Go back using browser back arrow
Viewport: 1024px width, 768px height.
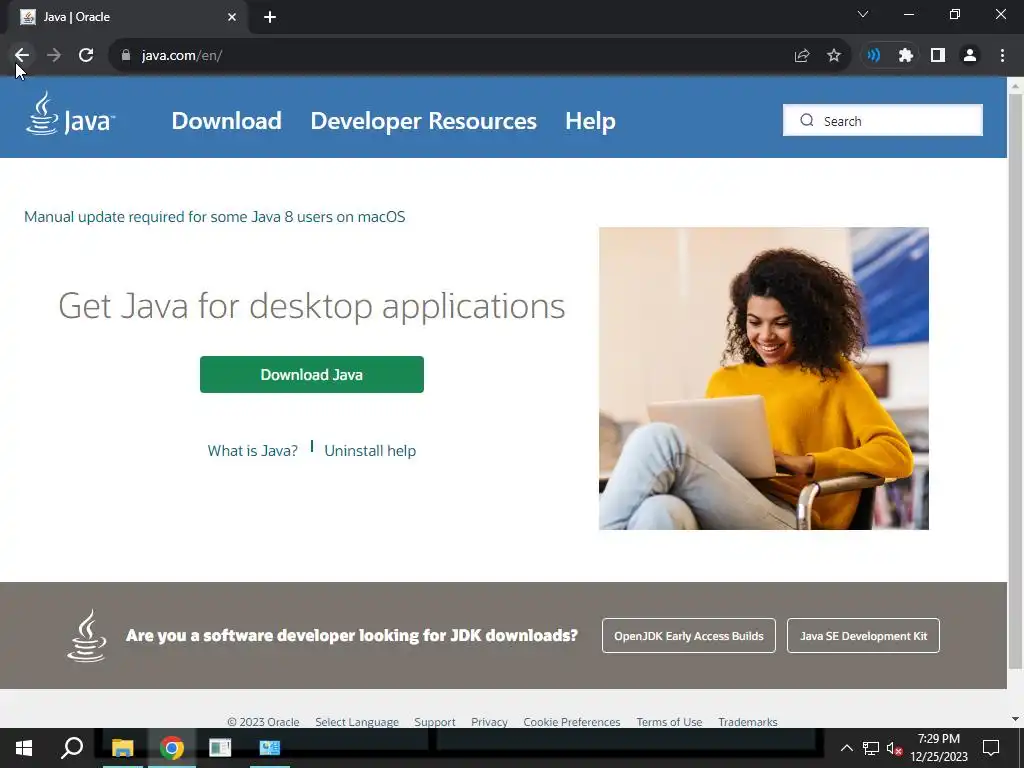(22, 56)
